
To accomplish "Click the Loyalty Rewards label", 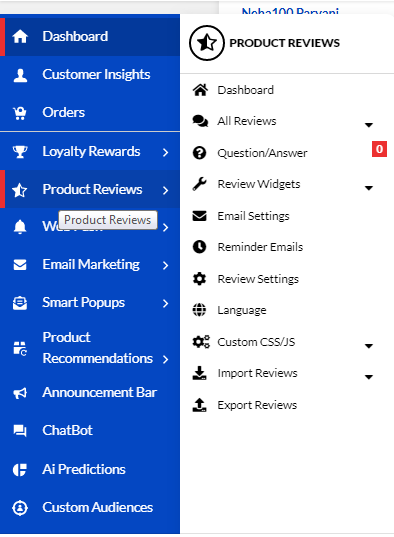I will pos(91,151).
